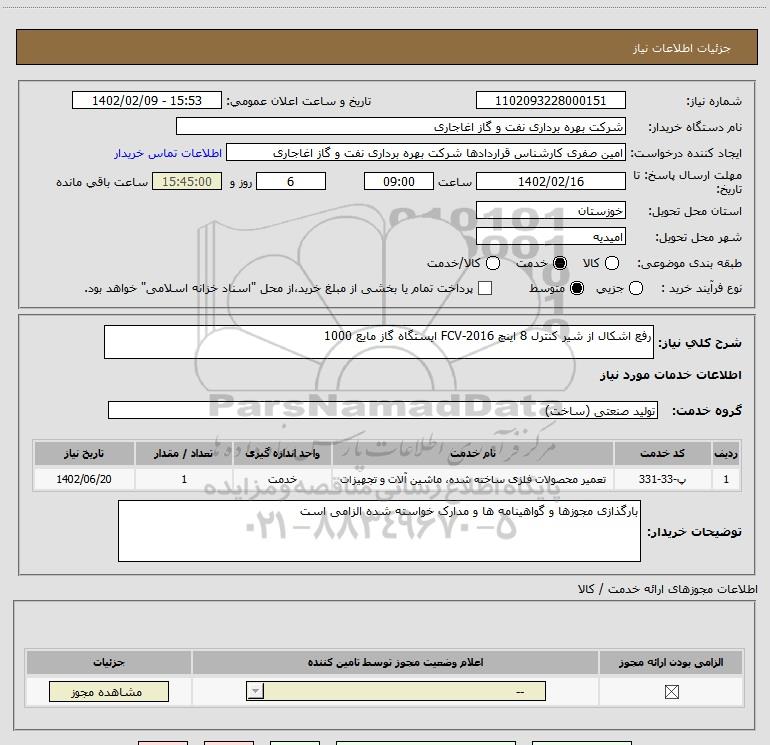Click the service name cell تعمیر محصولات فلزی
Image resolution: width=770 pixels, height=745 pixels.
click(473, 479)
